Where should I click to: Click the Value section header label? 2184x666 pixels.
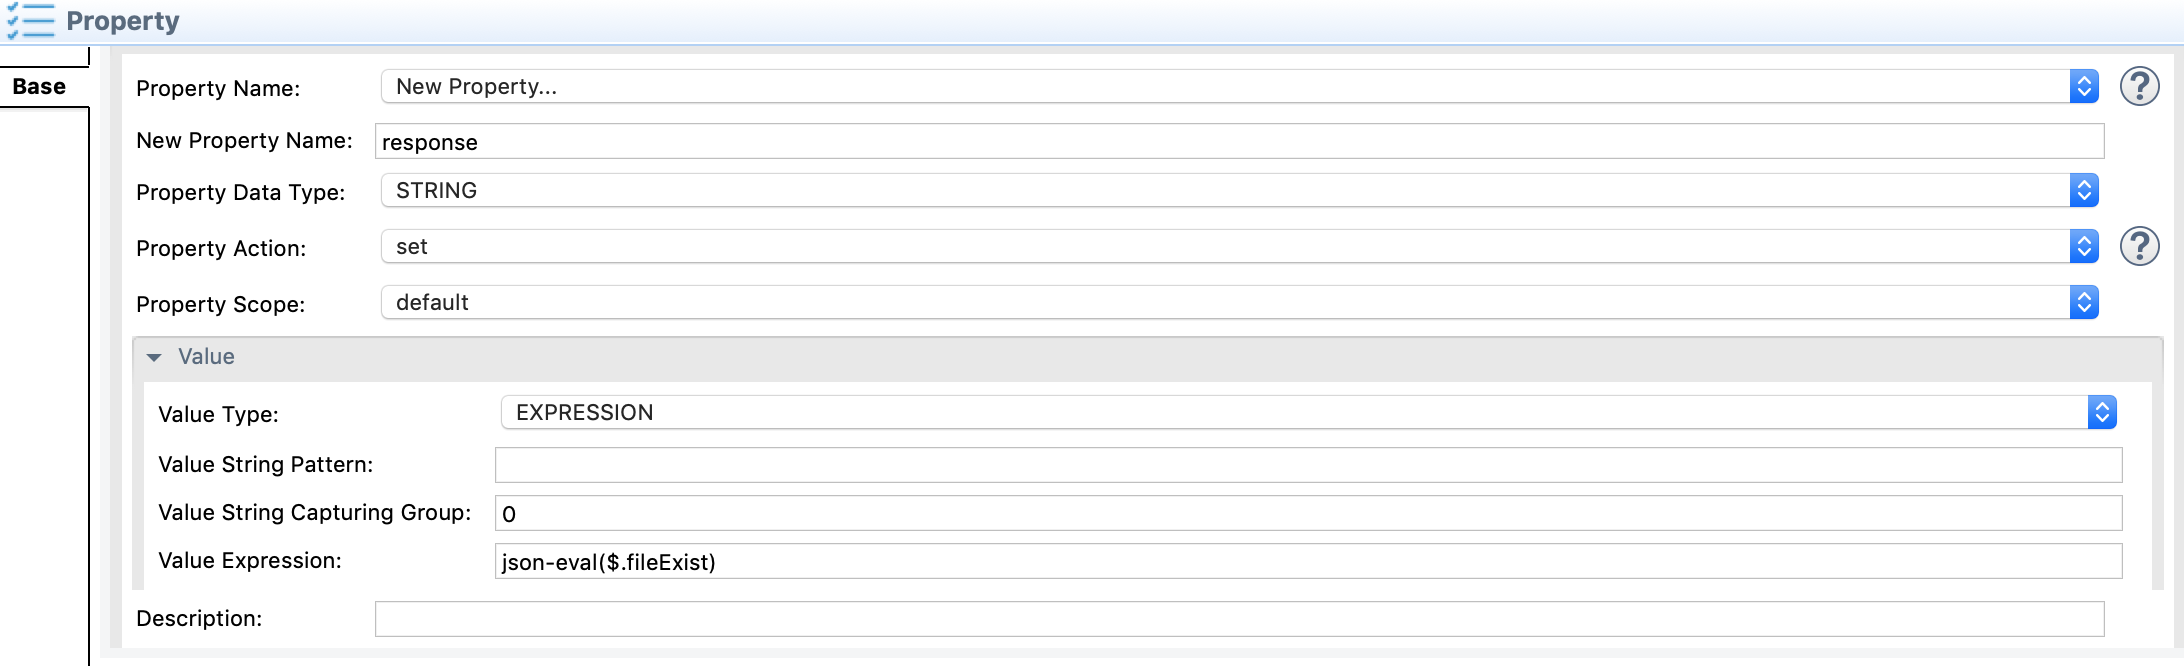pos(206,357)
